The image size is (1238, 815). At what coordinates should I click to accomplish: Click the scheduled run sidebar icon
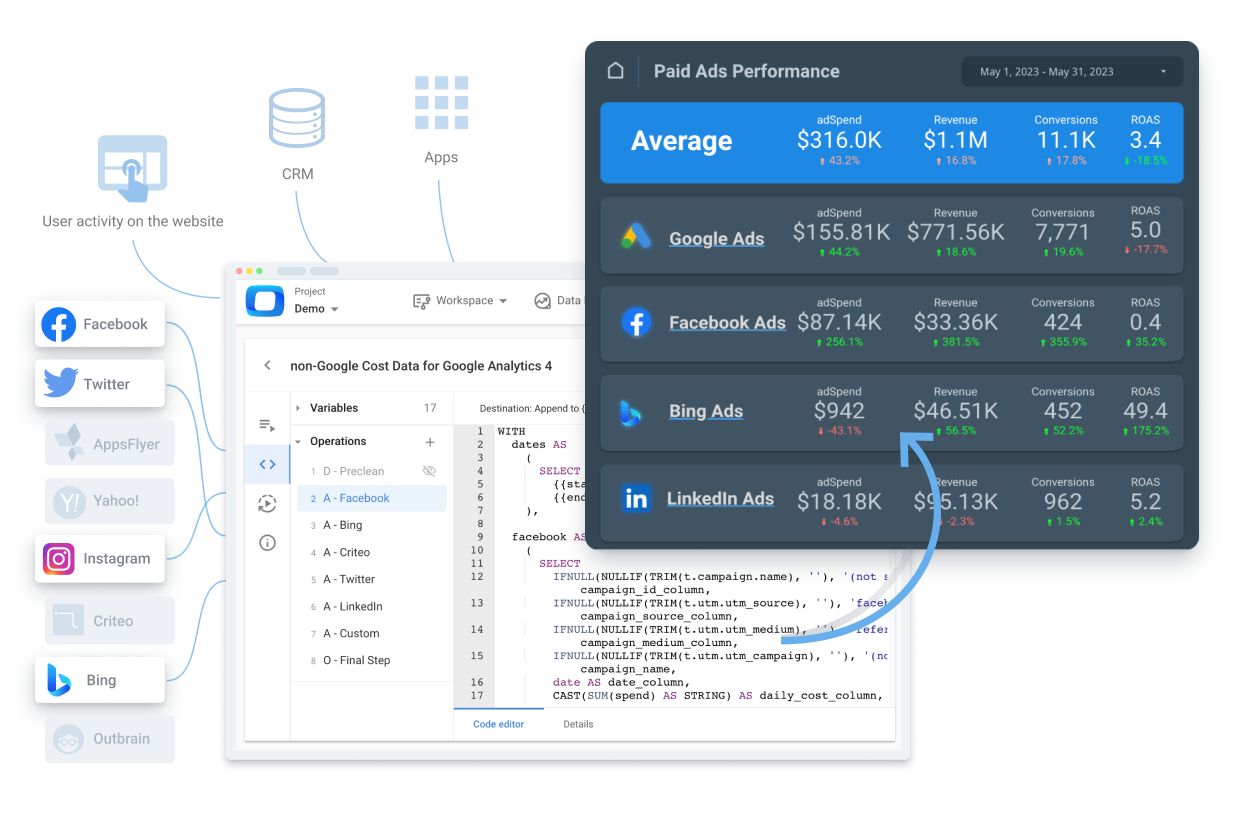(267, 504)
